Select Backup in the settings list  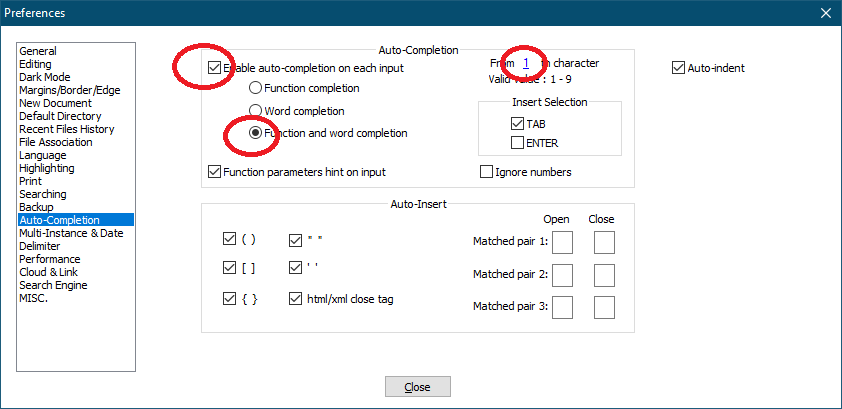(x=36, y=207)
